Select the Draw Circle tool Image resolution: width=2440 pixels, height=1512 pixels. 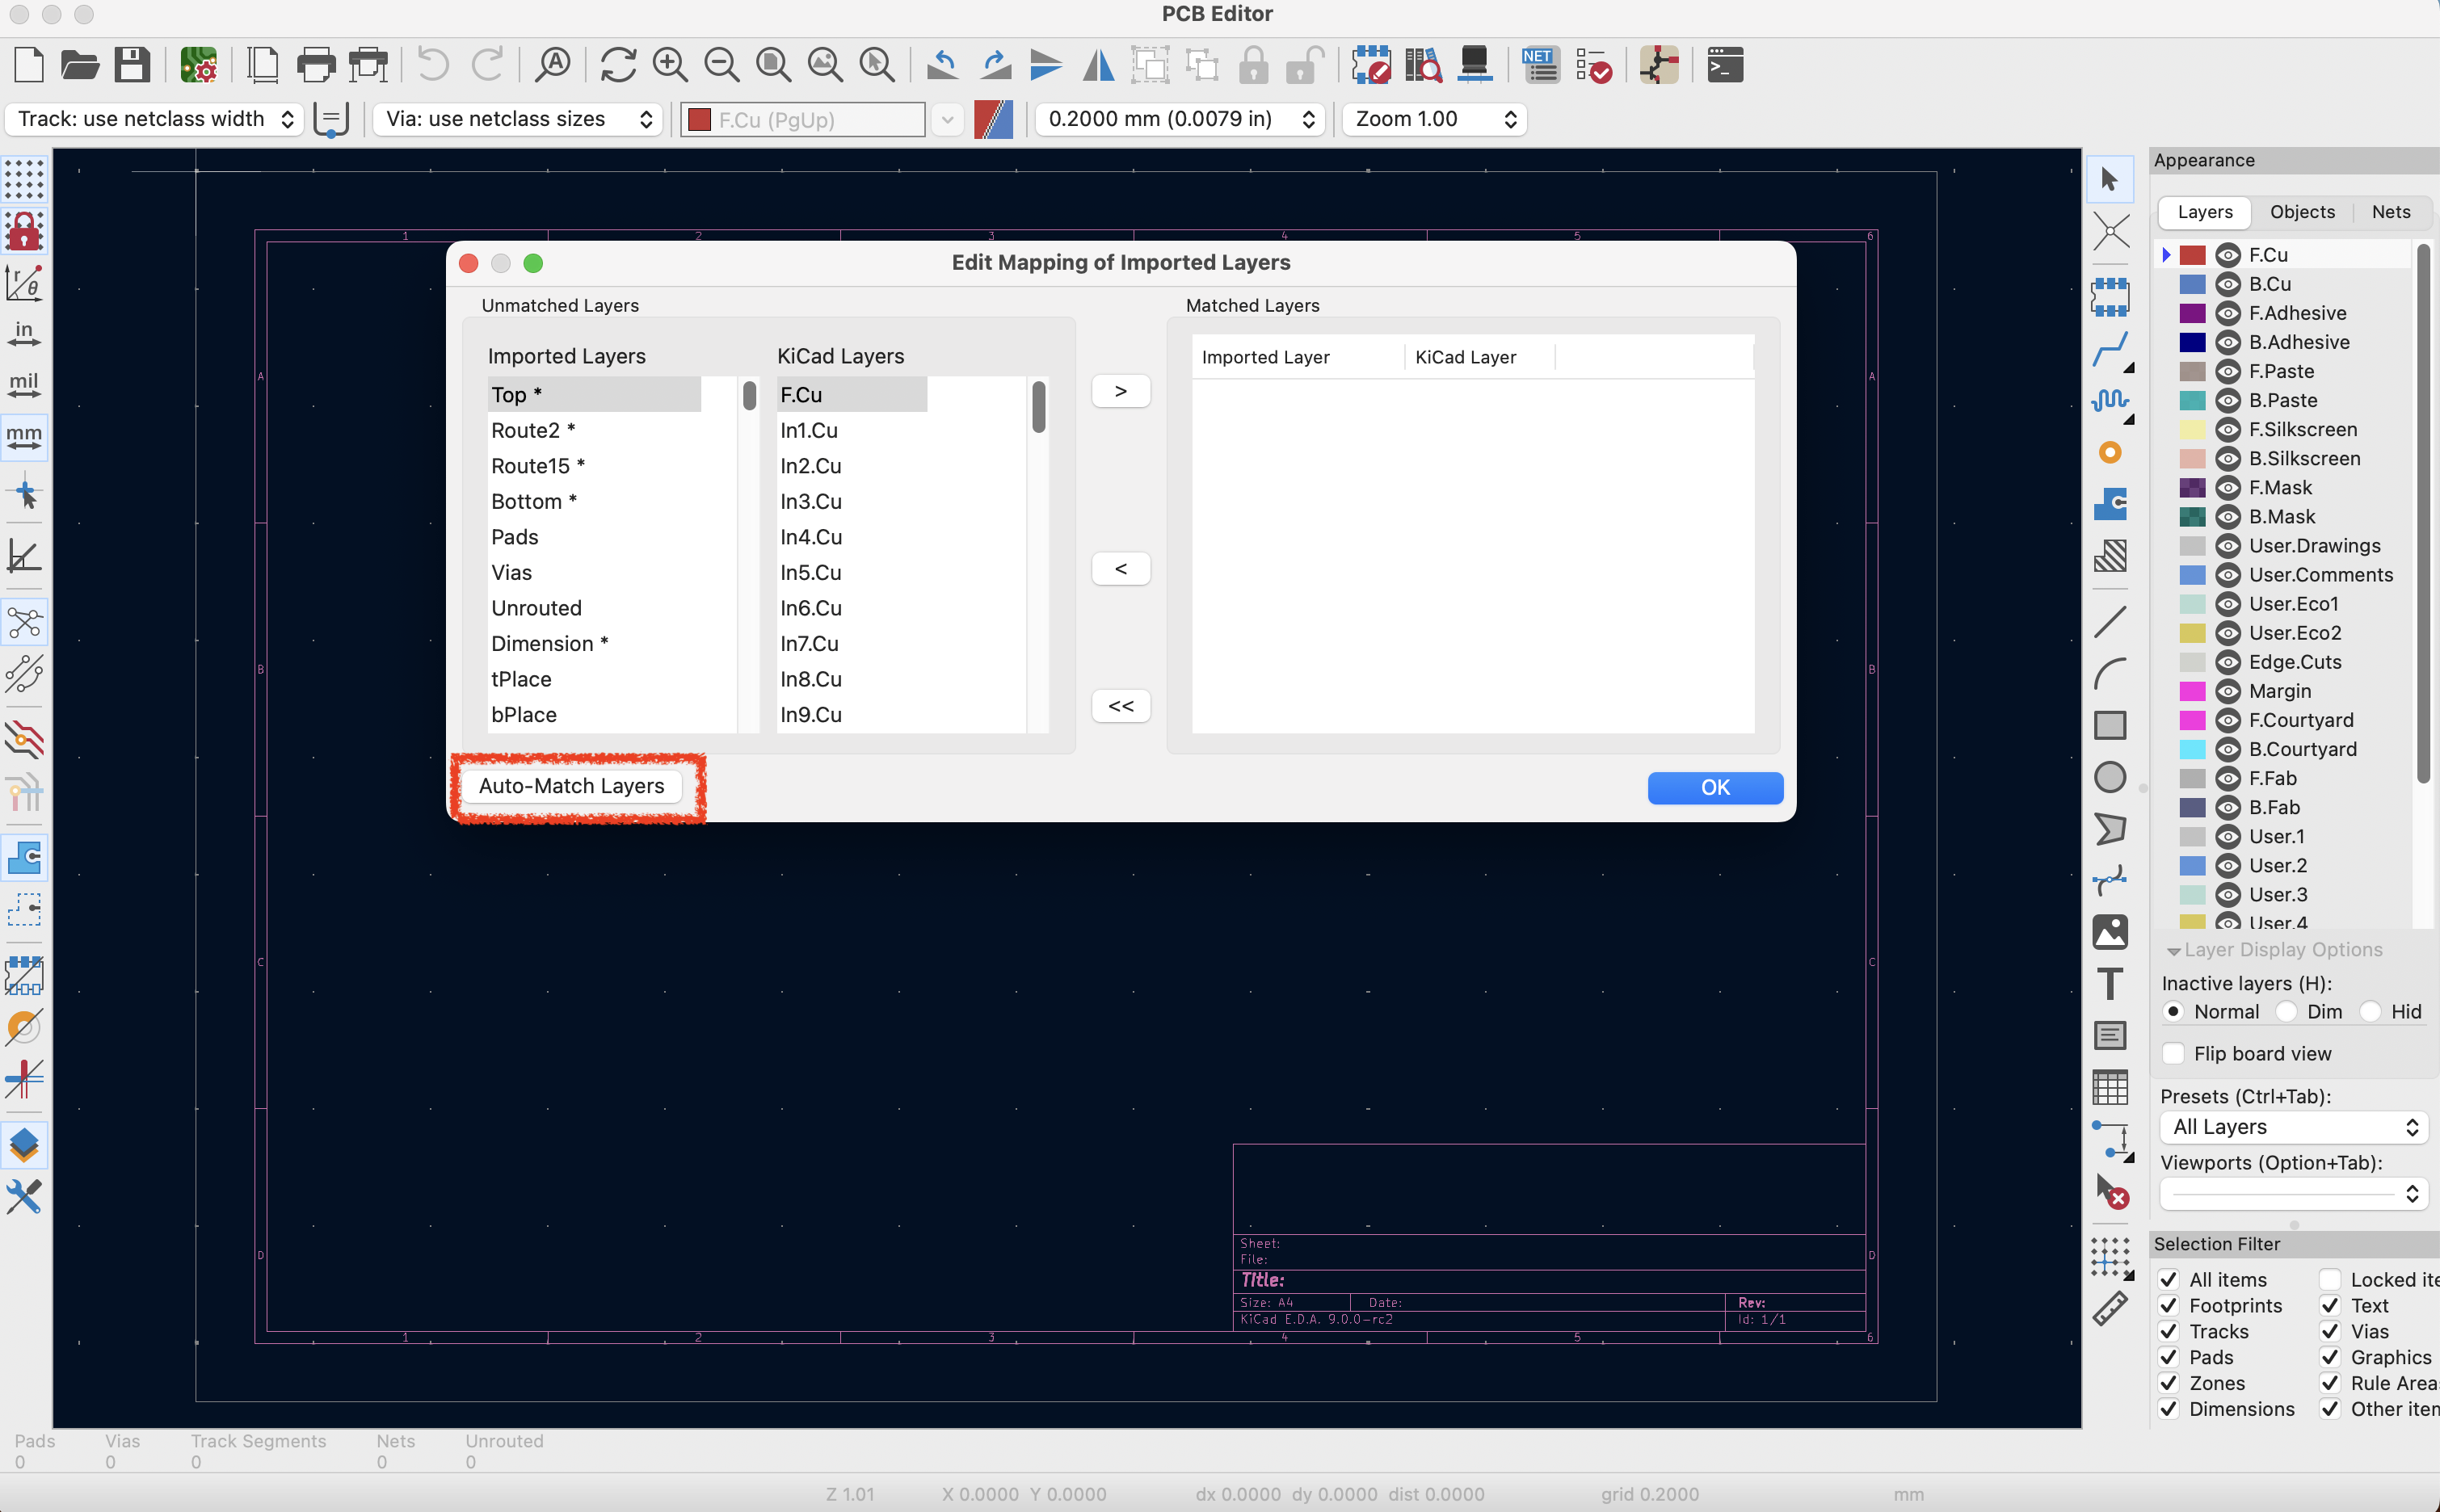2110,777
